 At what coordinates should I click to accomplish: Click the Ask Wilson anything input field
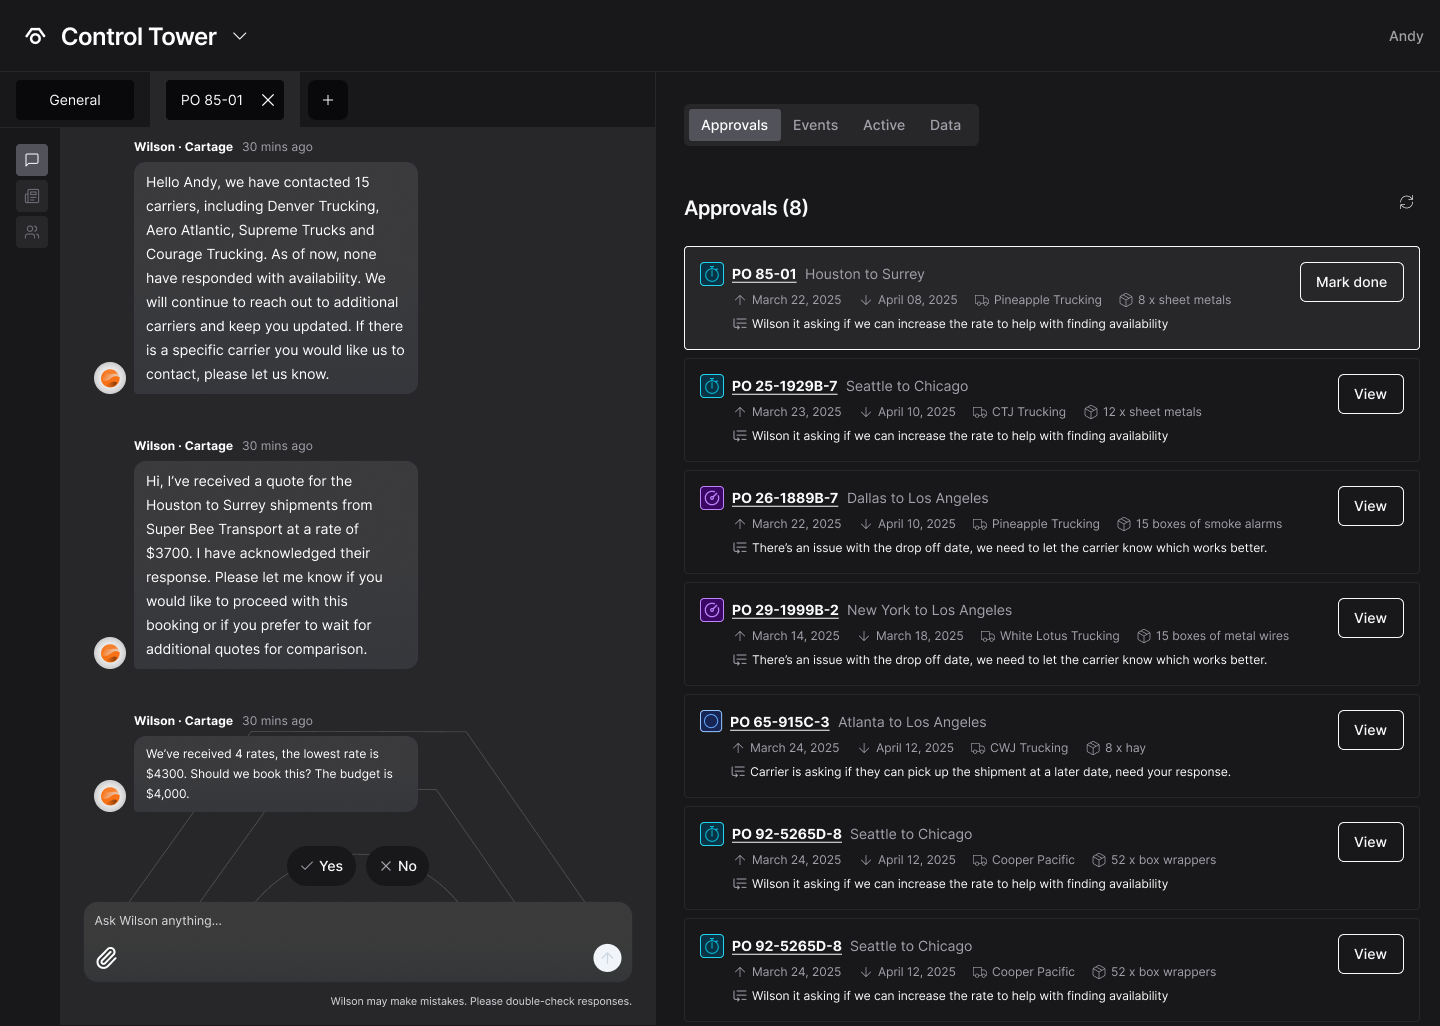tap(340, 921)
